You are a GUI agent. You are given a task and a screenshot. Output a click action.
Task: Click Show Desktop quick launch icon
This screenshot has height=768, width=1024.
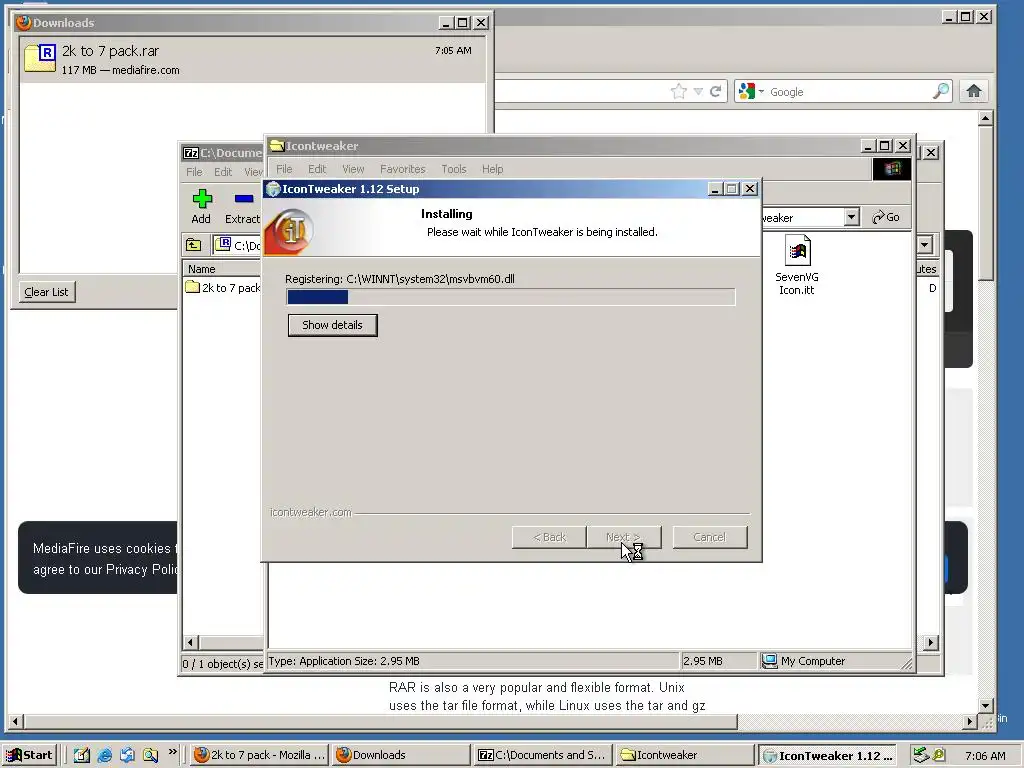tap(82, 756)
